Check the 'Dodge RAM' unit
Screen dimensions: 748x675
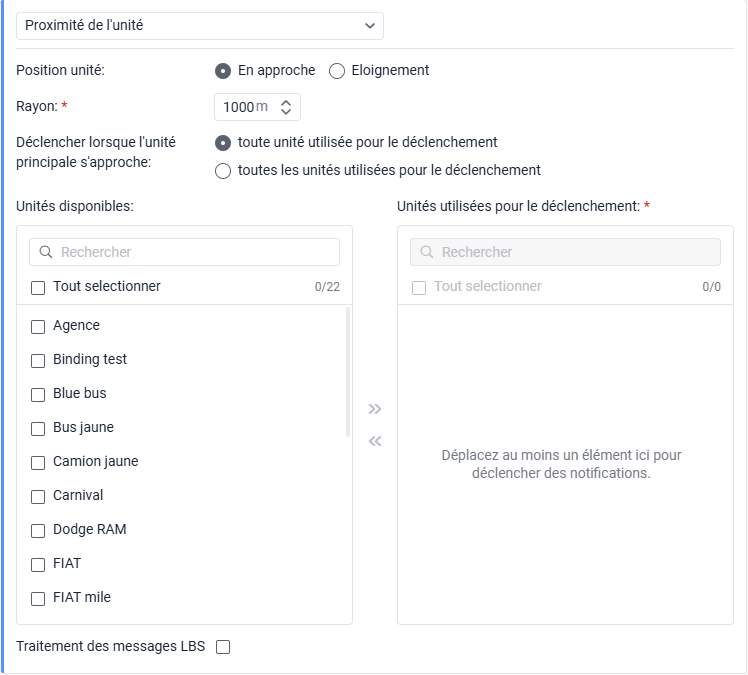click(38, 530)
